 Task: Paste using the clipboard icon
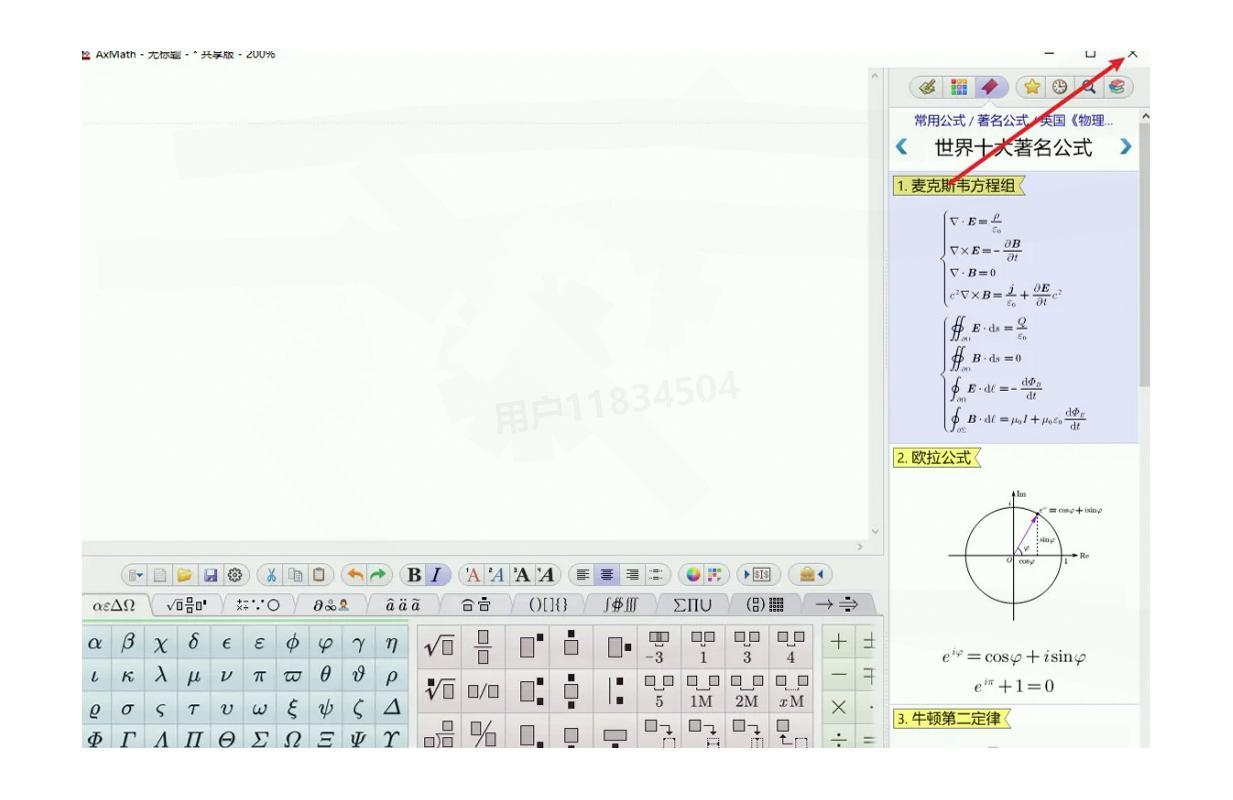coord(318,575)
